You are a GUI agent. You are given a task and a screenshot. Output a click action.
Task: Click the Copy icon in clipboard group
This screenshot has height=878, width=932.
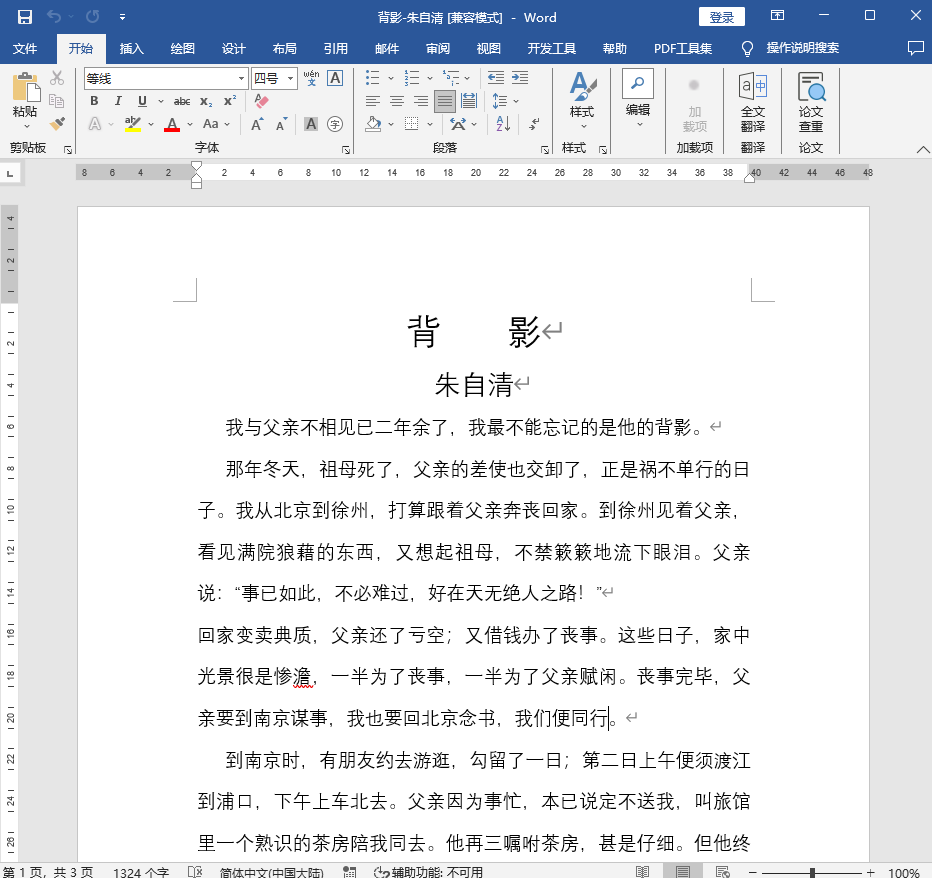[57, 101]
